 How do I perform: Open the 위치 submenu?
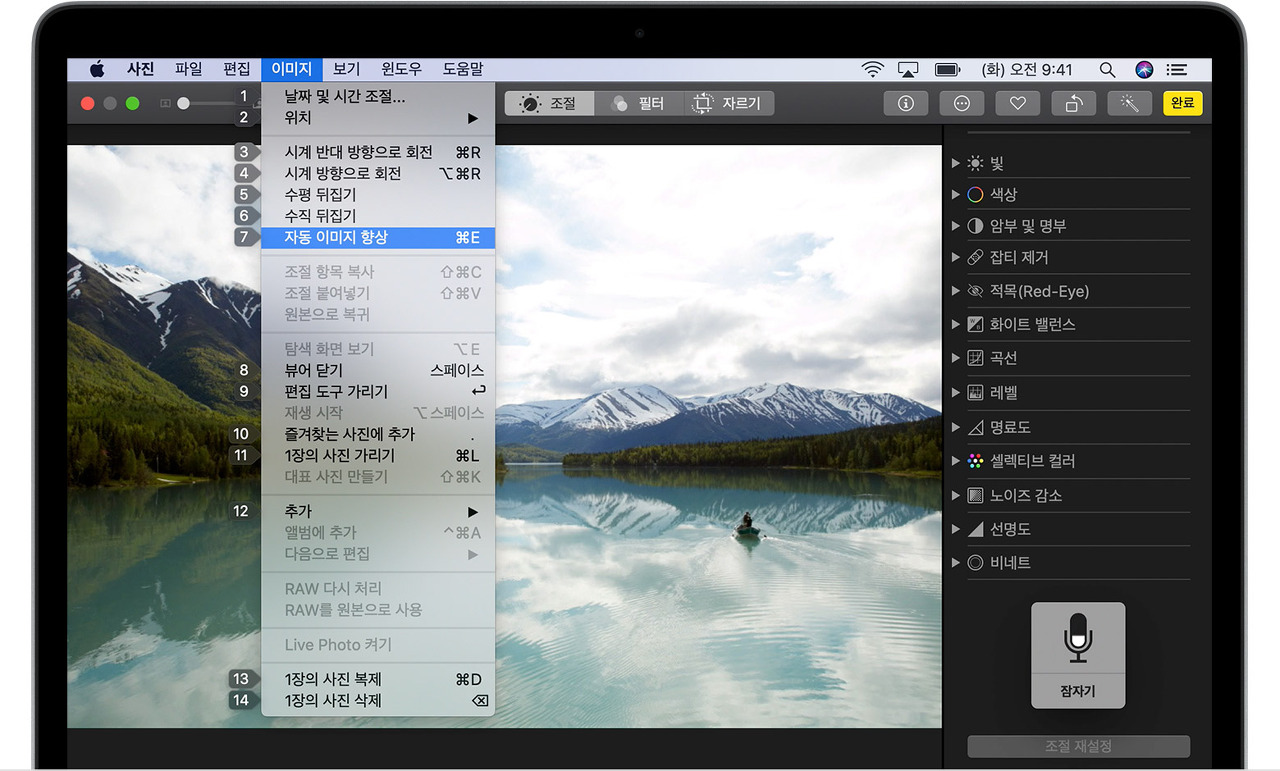pyautogui.click(x=378, y=118)
